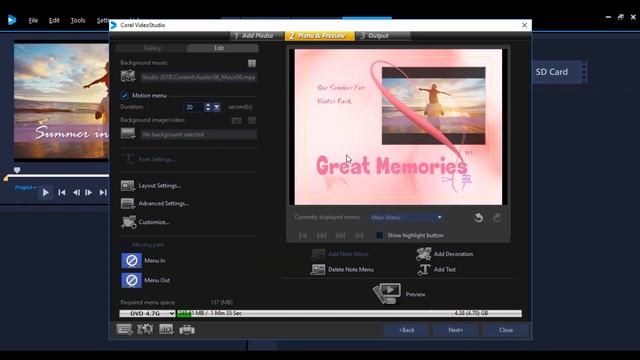Click the Duration spinner arrows
The height and width of the screenshot is (360, 640).
pos(208,107)
